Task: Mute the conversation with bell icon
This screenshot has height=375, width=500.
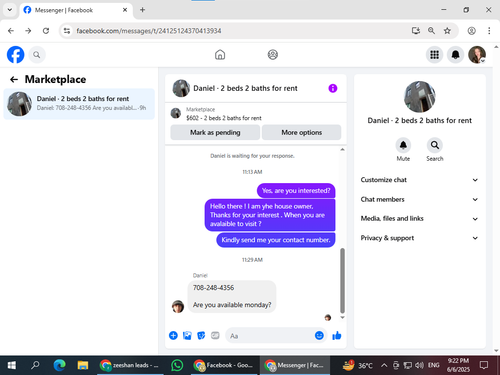Action: click(x=403, y=145)
